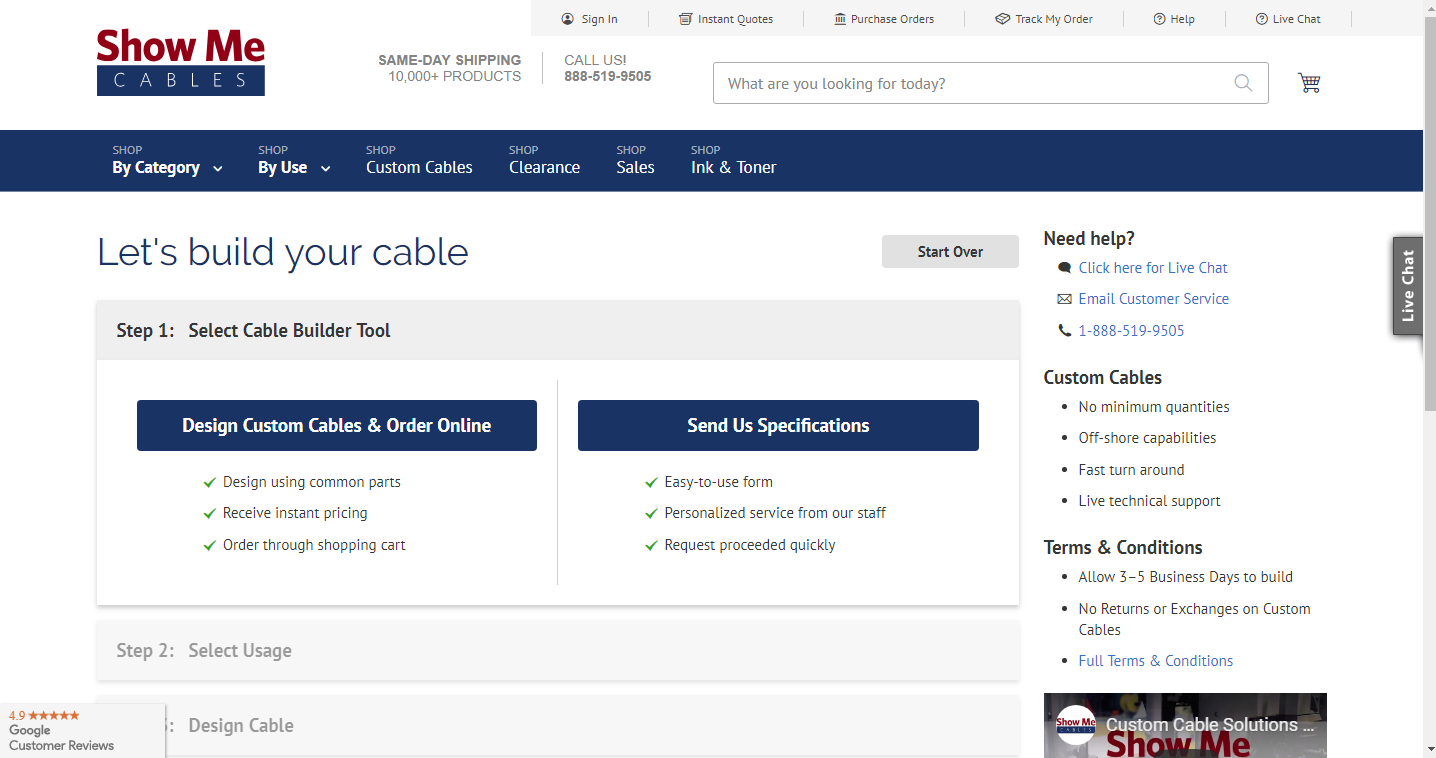This screenshot has height=758, width=1436.
Task: Click the 'No minimum quantities' bullet
Action: 1154,407
